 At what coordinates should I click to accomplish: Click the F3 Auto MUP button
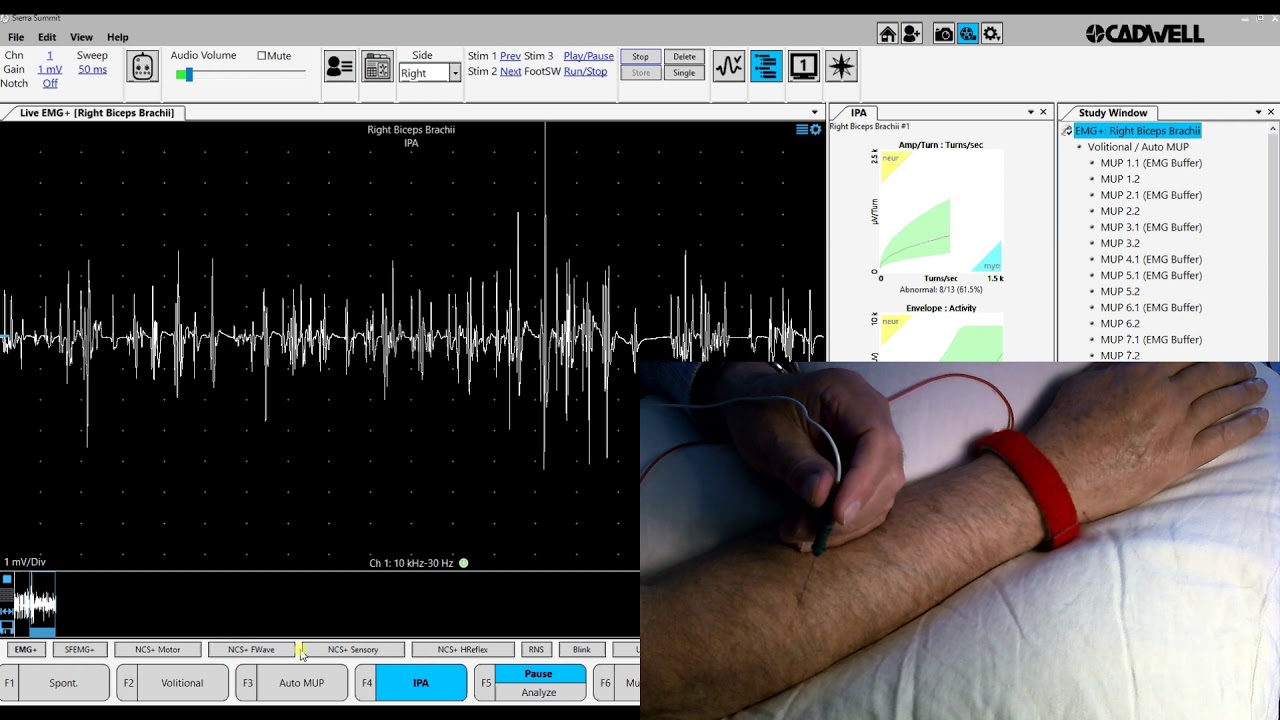[290, 683]
